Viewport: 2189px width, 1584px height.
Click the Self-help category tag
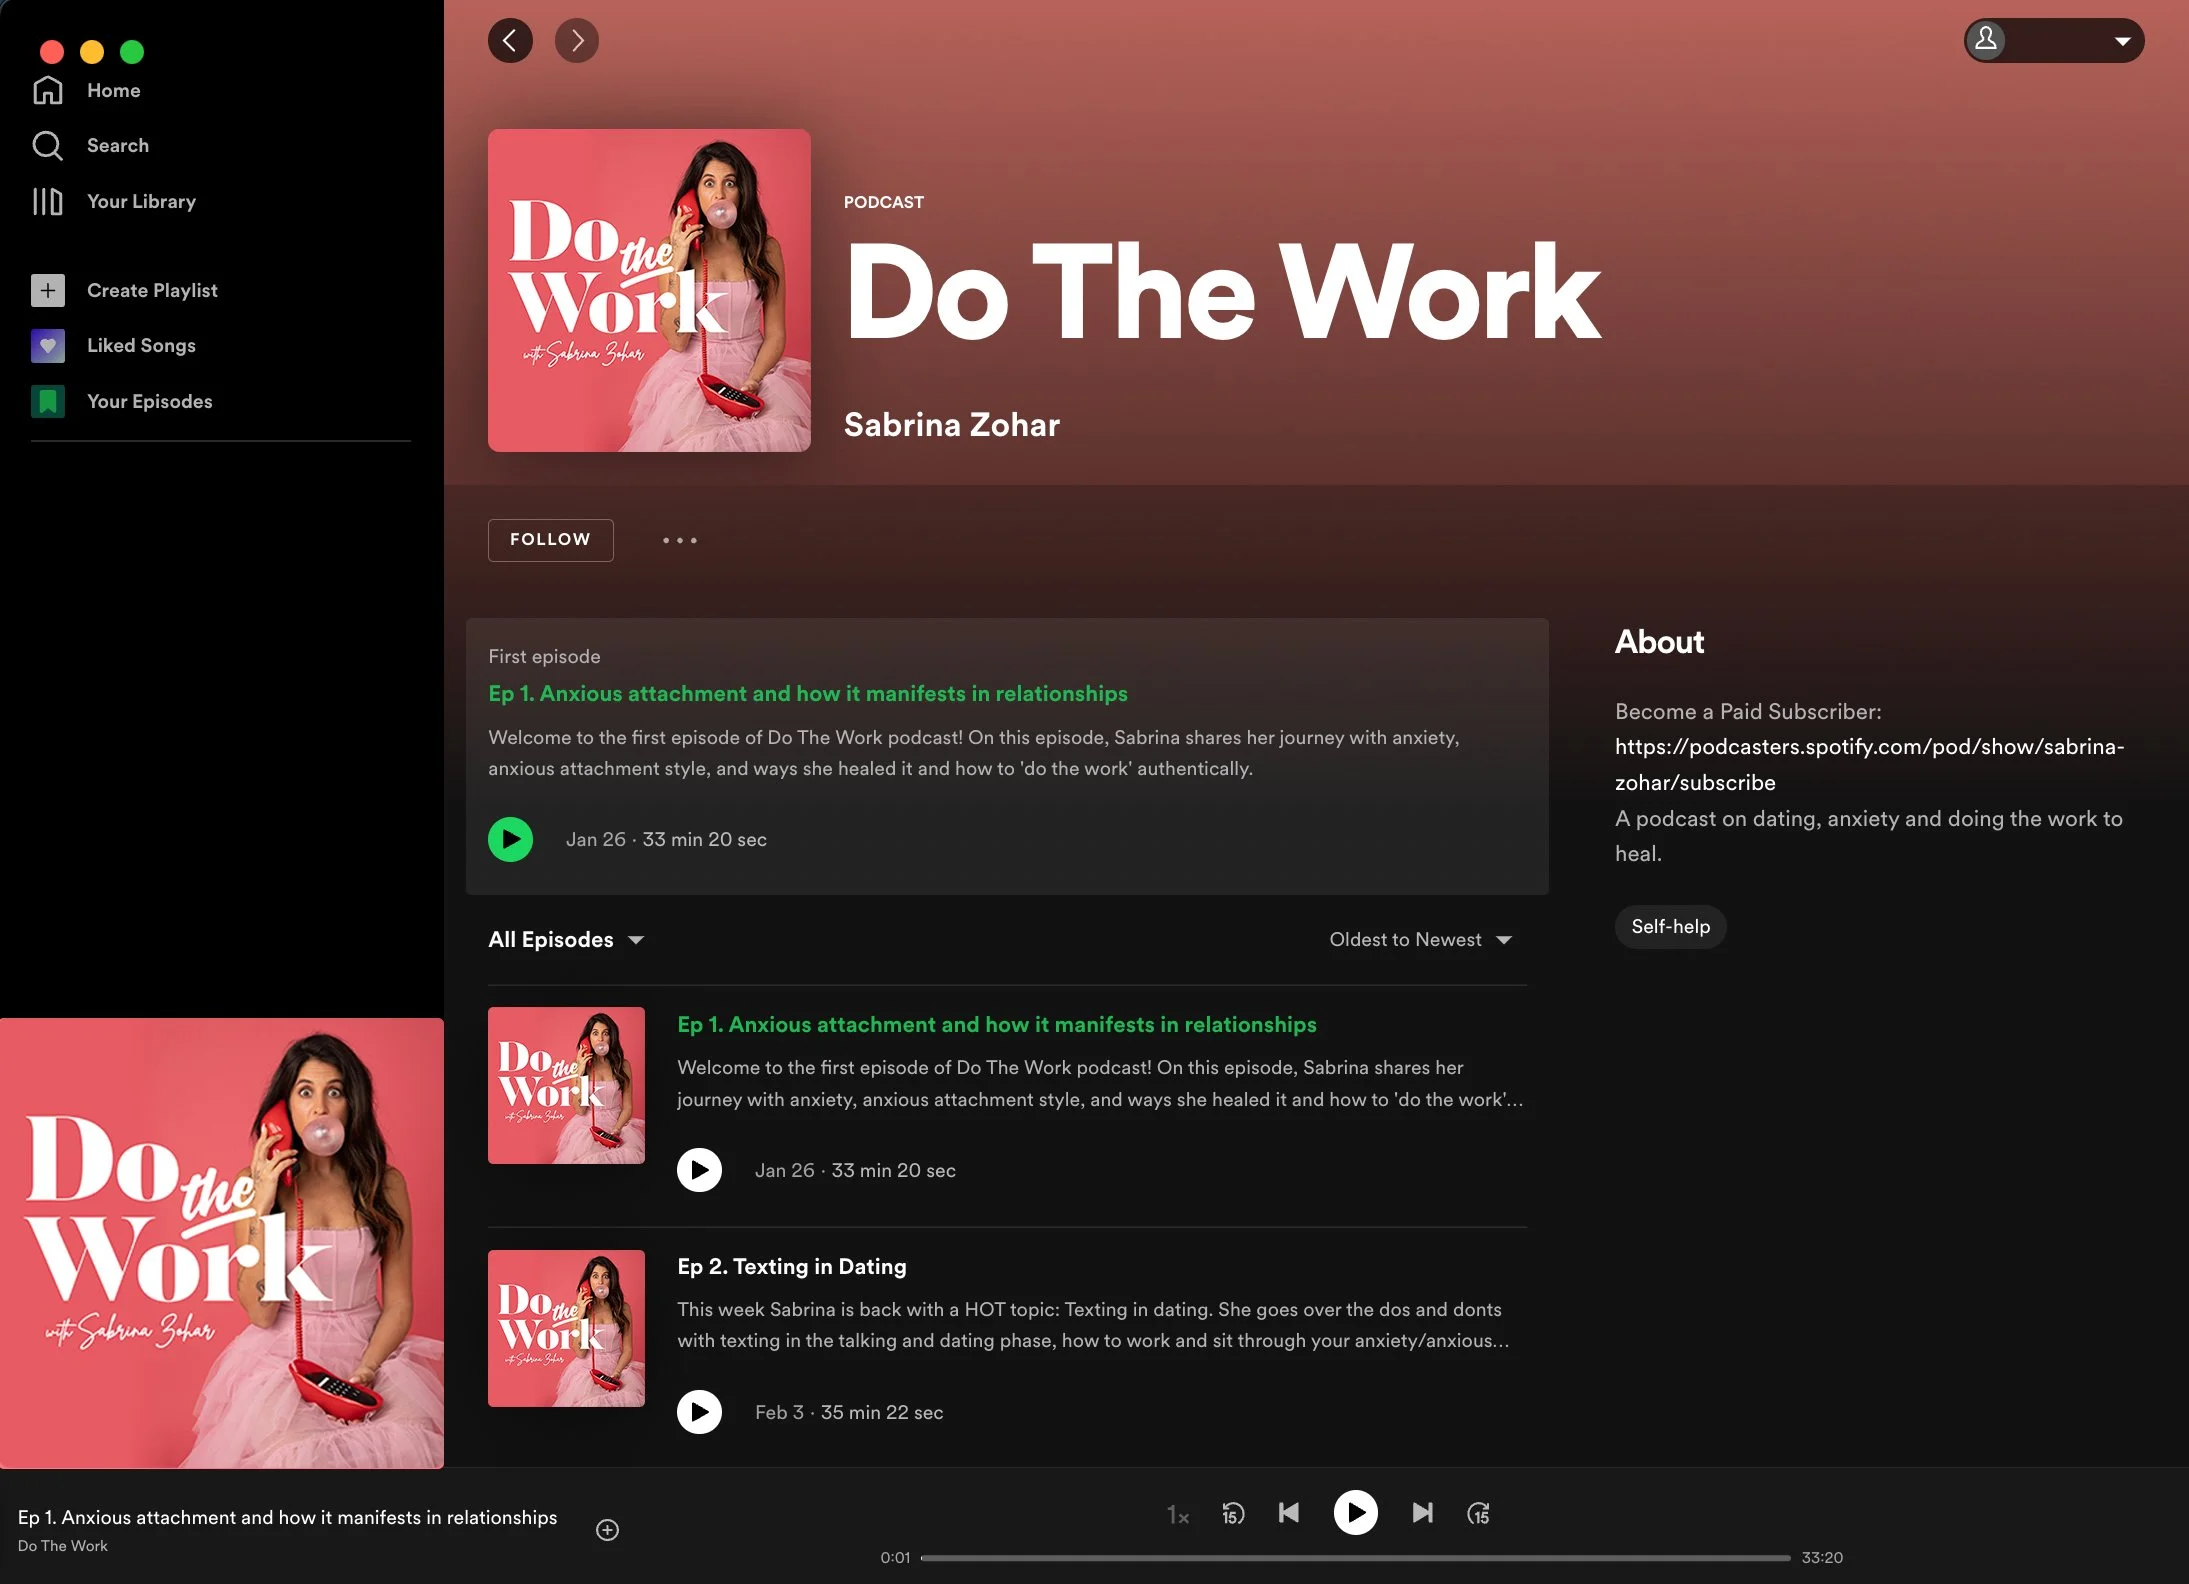tap(1670, 927)
